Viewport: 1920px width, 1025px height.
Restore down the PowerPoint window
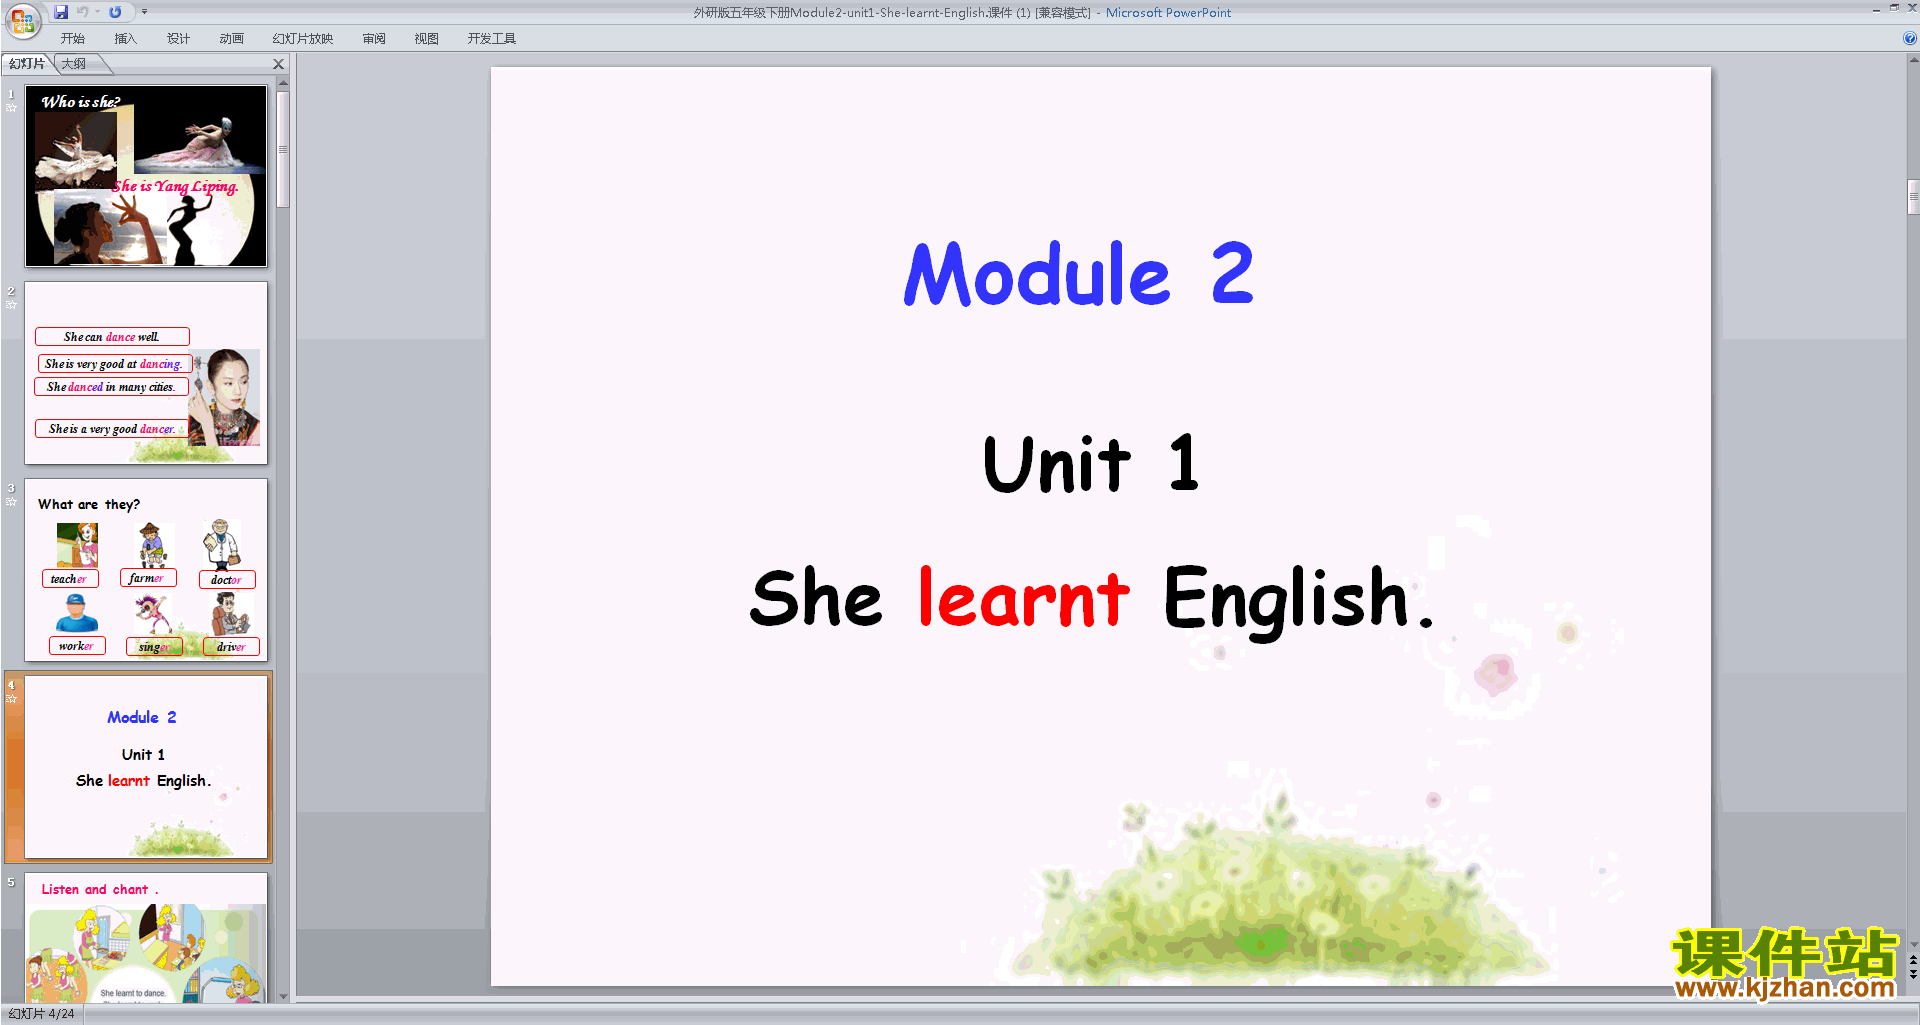[1894, 8]
